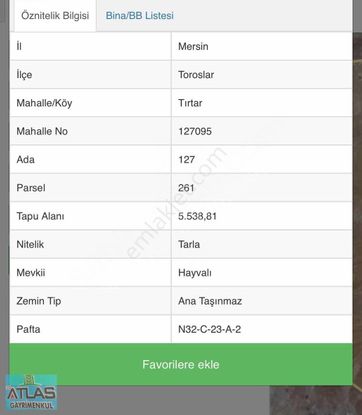Click the Zemin Tip label cell

click(91, 301)
